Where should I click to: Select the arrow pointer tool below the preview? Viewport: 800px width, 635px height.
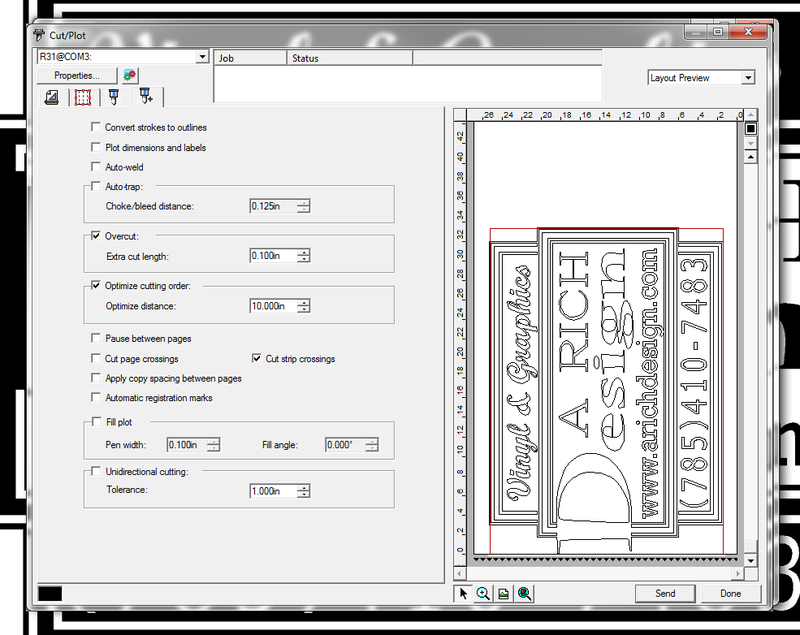click(x=463, y=593)
